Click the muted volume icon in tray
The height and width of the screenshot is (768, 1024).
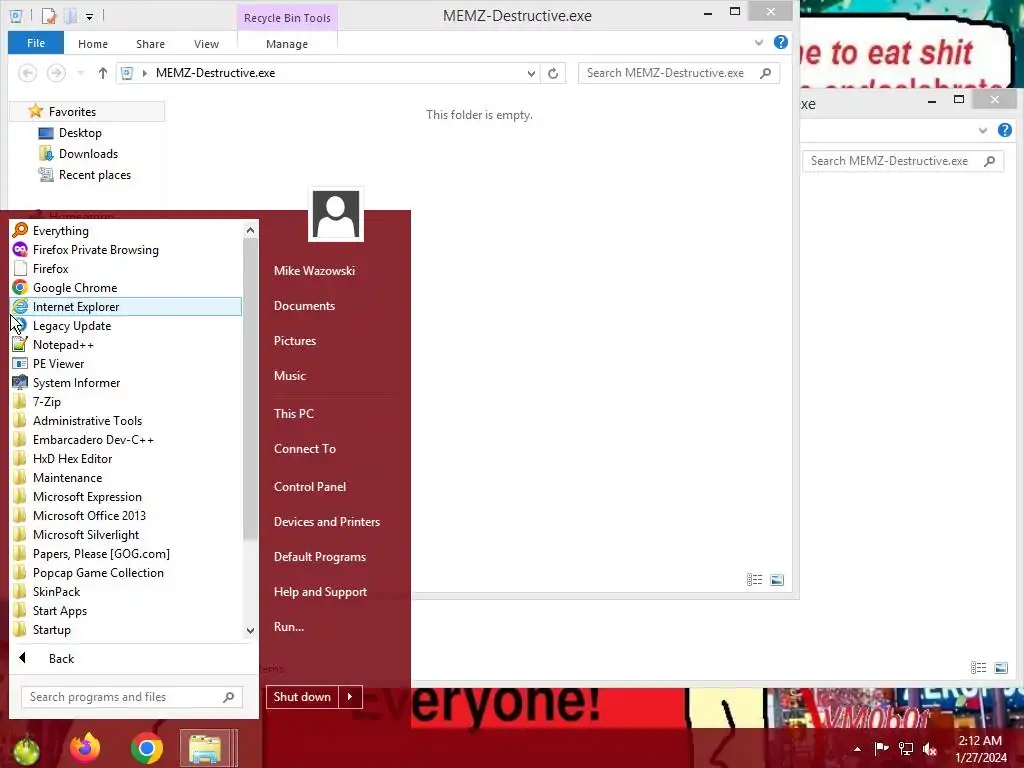pos(929,749)
